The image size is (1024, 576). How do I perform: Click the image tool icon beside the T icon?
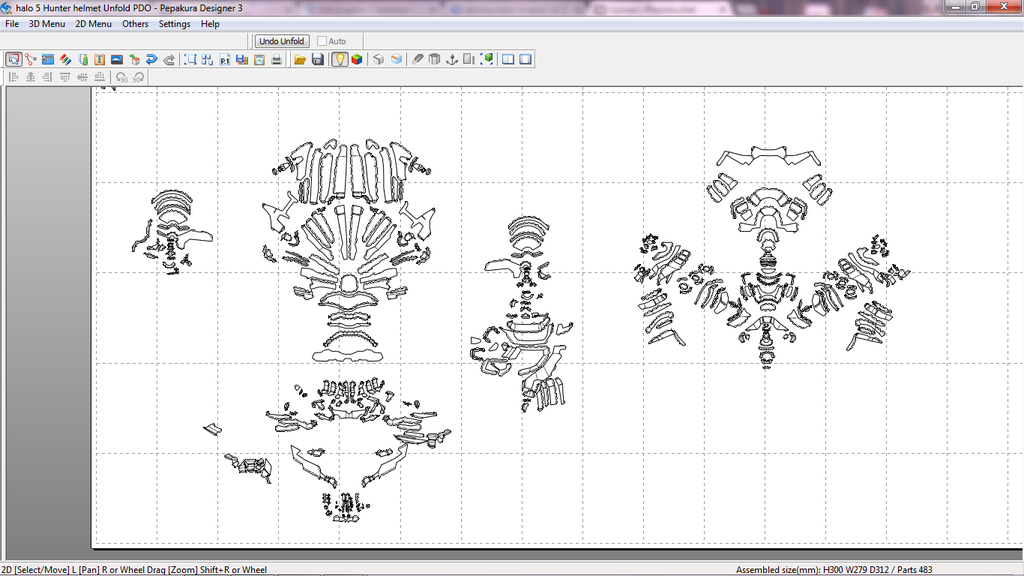[116, 60]
